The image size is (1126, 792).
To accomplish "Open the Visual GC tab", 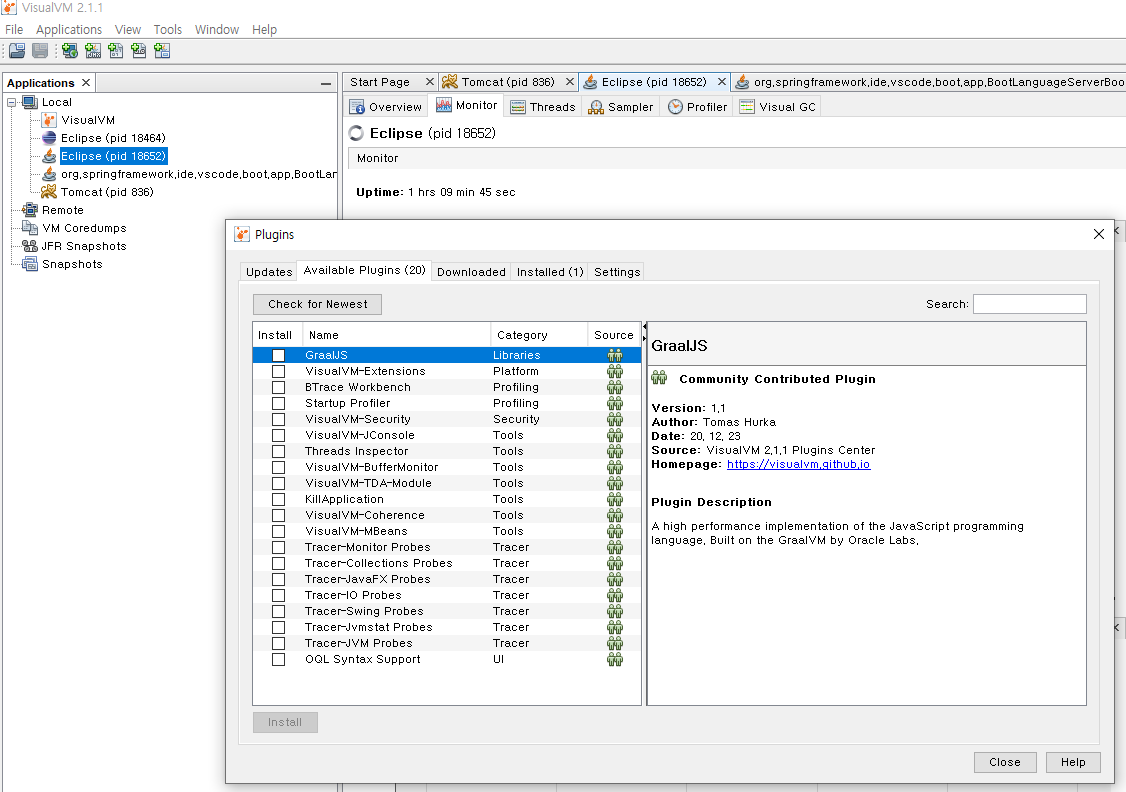I will click(778, 107).
